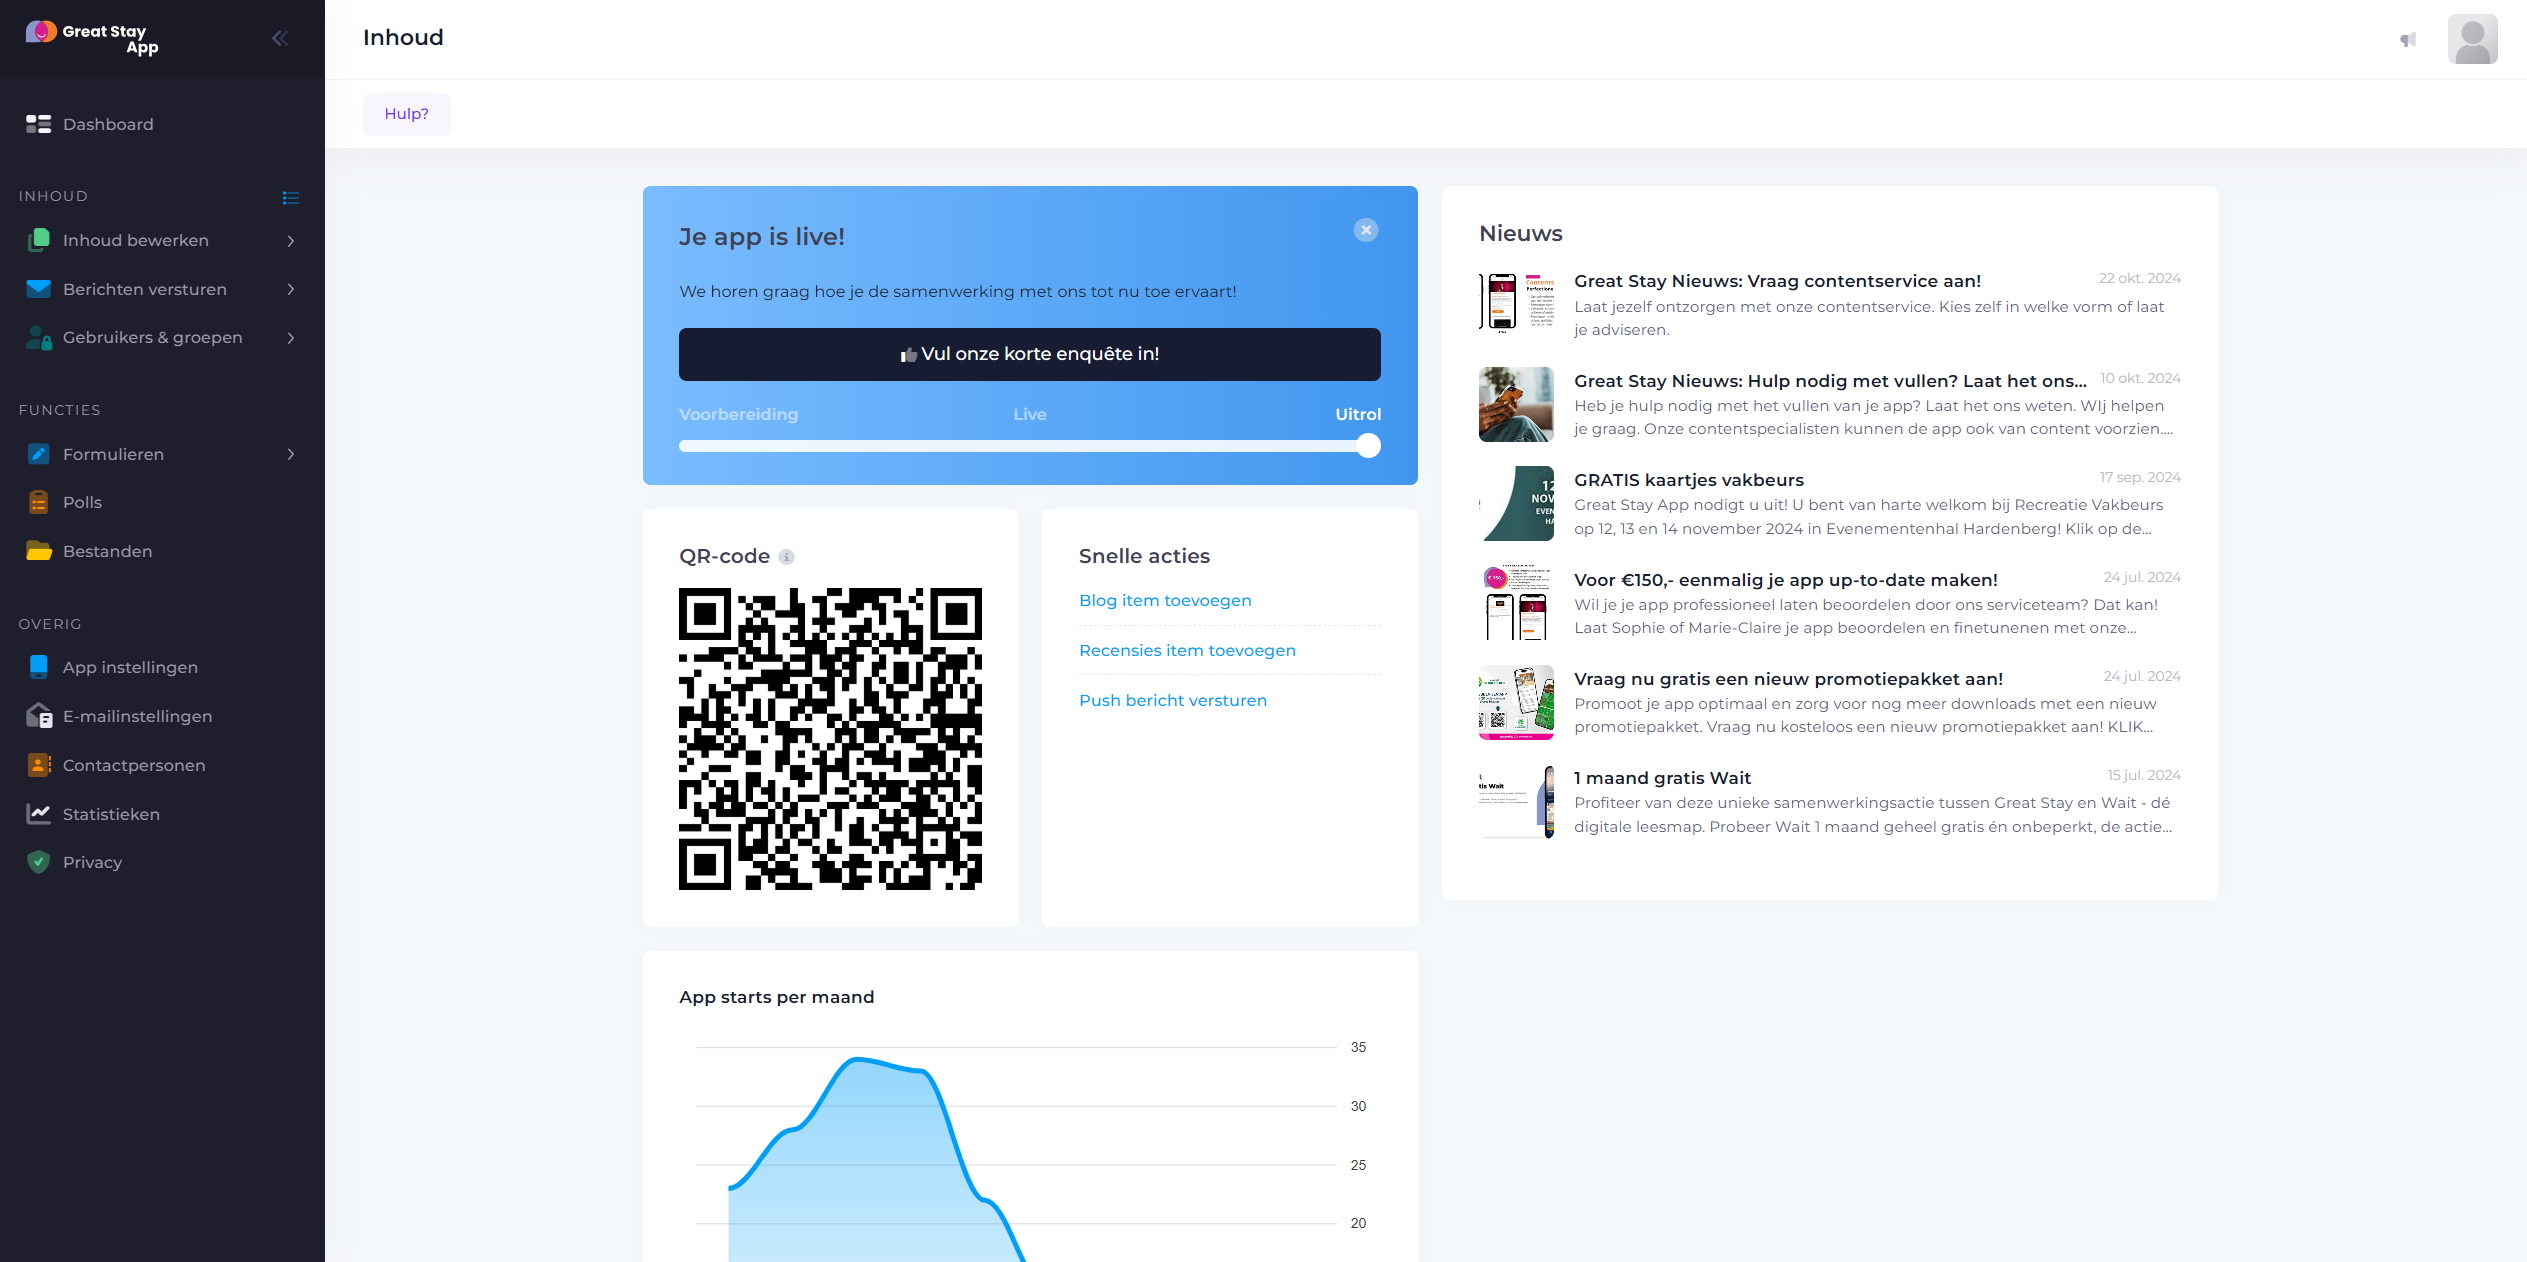
Task: Go to Dashboard in sidebar
Action: pyautogui.click(x=108, y=124)
